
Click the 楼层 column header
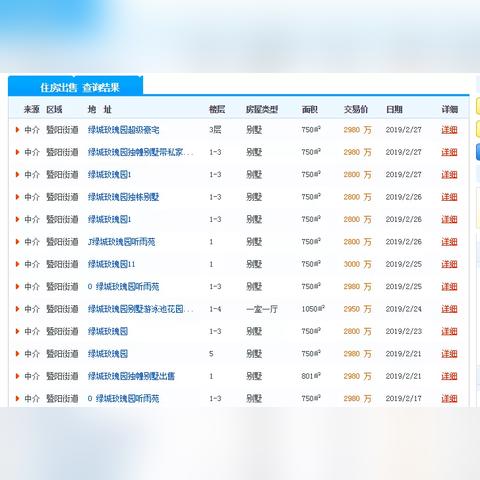point(217,109)
